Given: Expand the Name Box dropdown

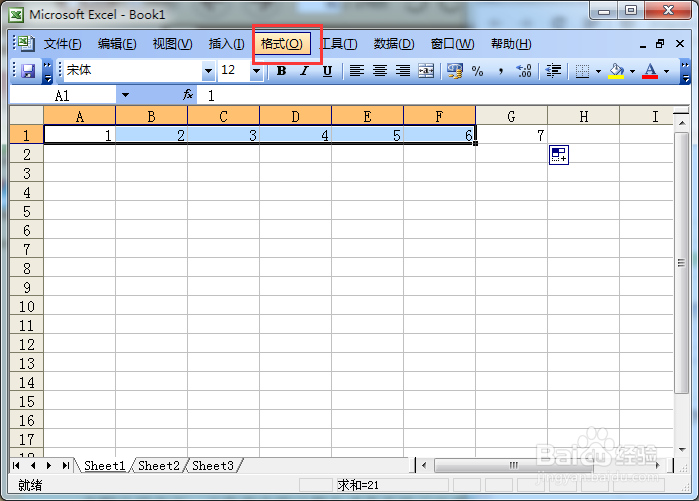Looking at the screenshot, I should (x=125, y=95).
